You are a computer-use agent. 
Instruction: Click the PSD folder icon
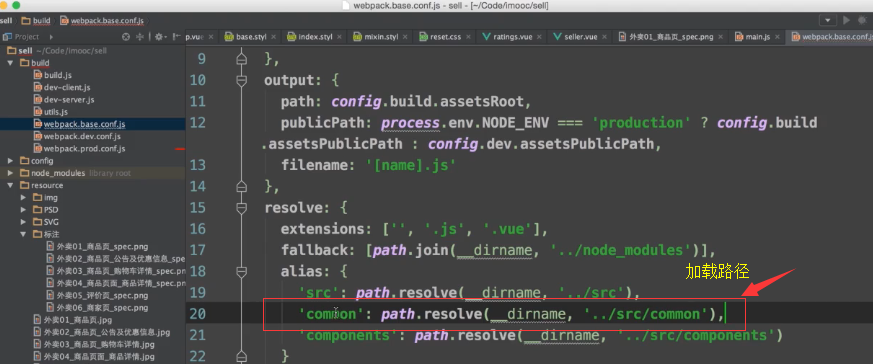[x=37, y=210]
